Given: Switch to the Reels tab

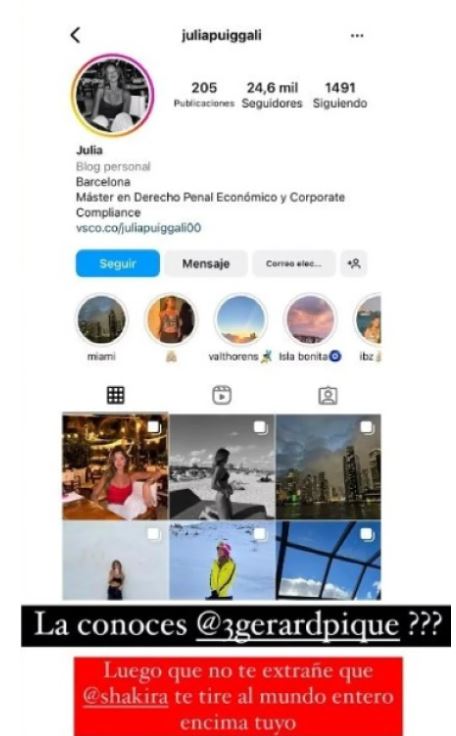Looking at the screenshot, I should click(x=222, y=395).
